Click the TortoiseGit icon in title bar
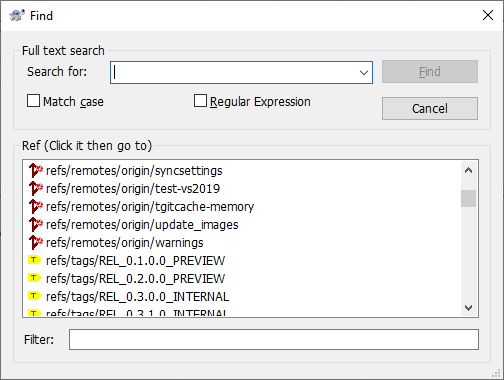 17,15
